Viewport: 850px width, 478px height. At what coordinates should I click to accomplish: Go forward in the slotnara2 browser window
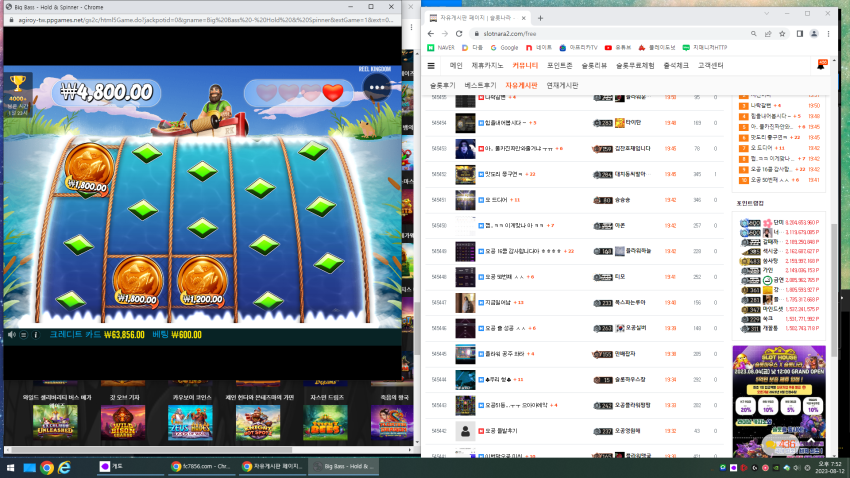tap(445, 34)
